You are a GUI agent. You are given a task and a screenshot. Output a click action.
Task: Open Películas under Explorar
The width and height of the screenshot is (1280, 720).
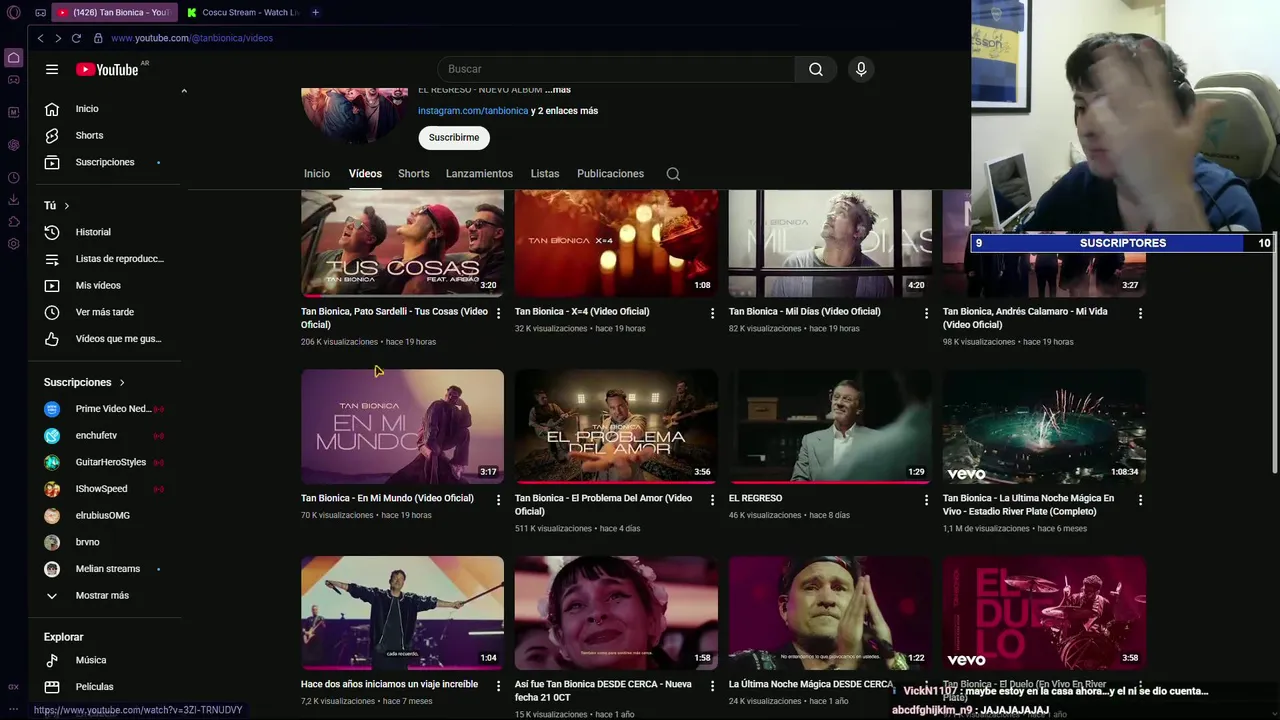(x=108, y=687)
